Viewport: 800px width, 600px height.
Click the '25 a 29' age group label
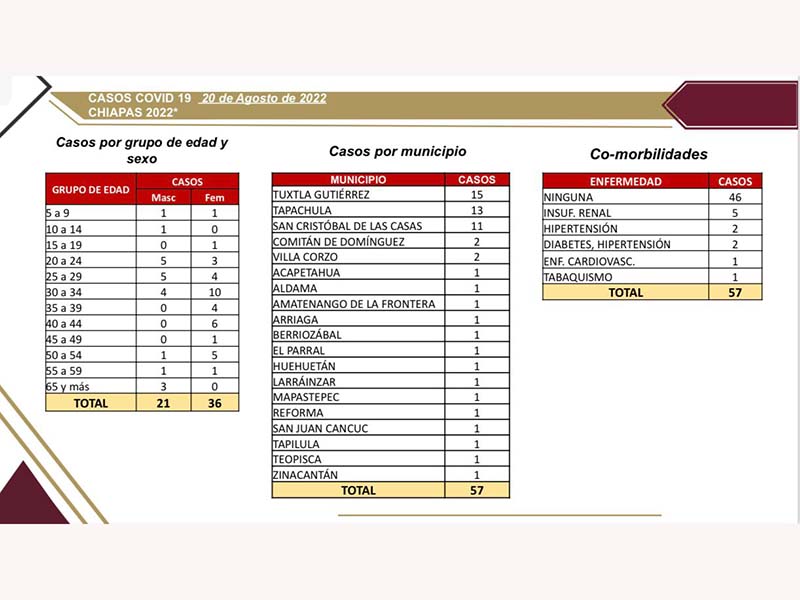coord(64,277)
